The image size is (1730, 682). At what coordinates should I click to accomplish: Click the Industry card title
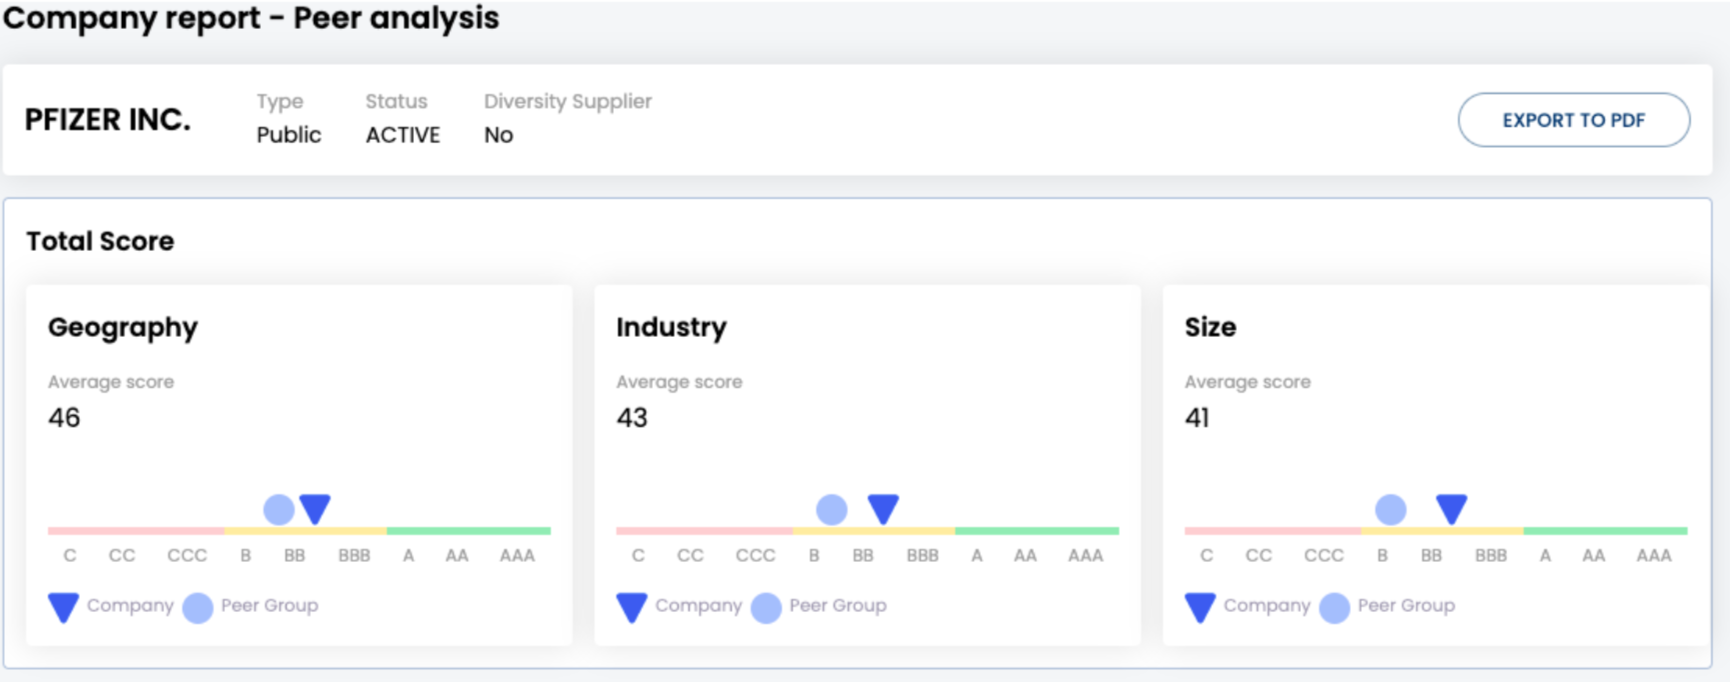click(x=671, y=327)
